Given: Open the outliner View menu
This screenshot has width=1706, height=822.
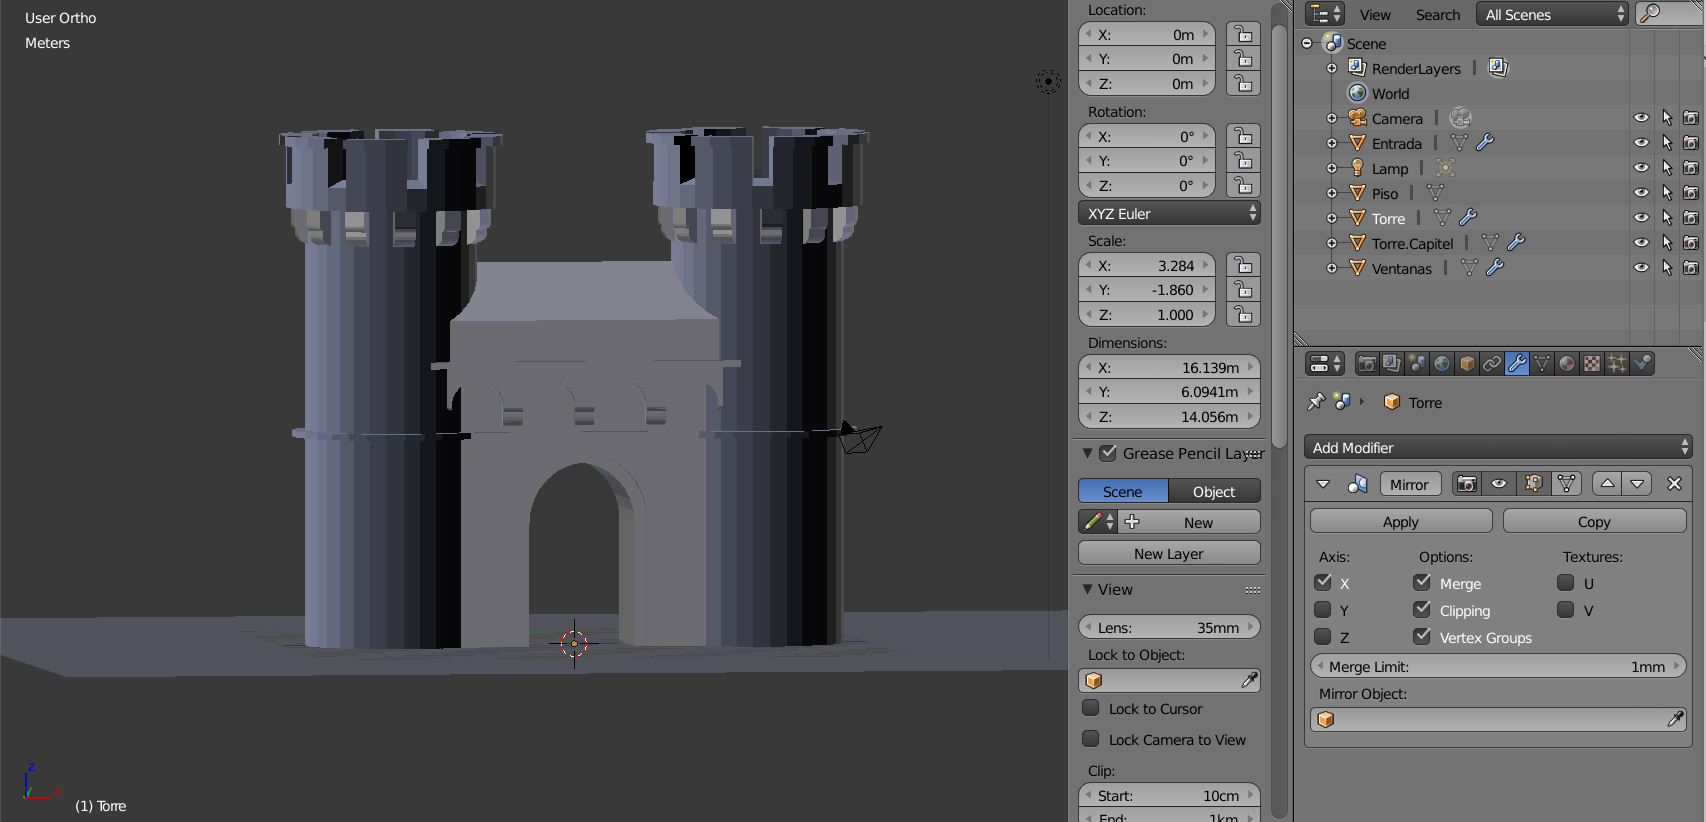Looking at the screenshot, I should tap(1375, 15).
